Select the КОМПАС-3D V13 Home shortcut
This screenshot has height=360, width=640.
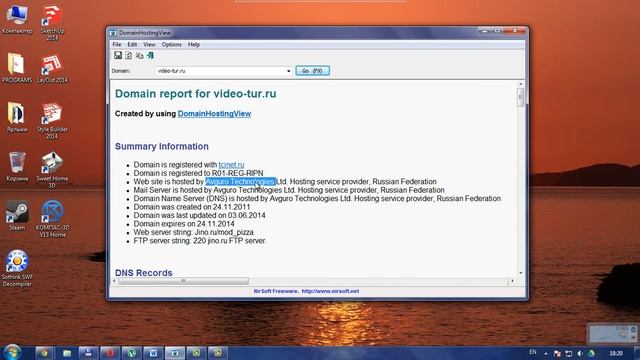coord(52,219)
